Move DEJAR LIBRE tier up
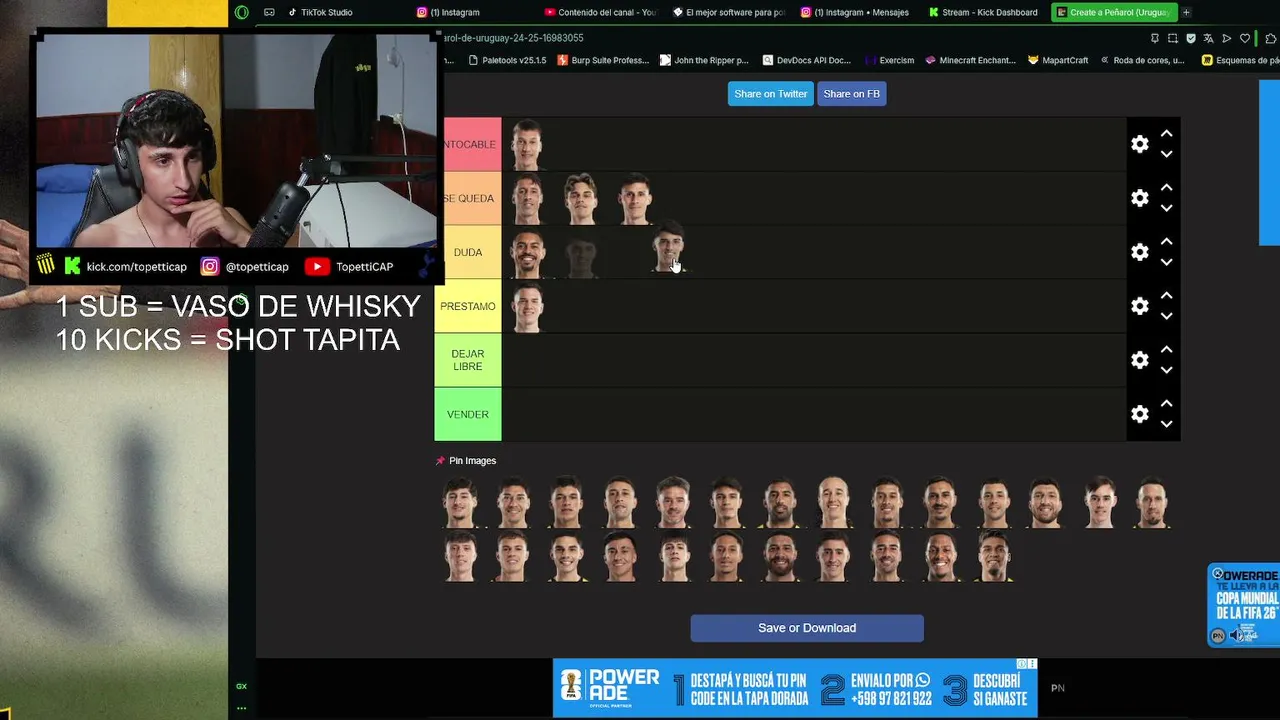The height and width of the screenshot is (720, 1280). 1166,350
